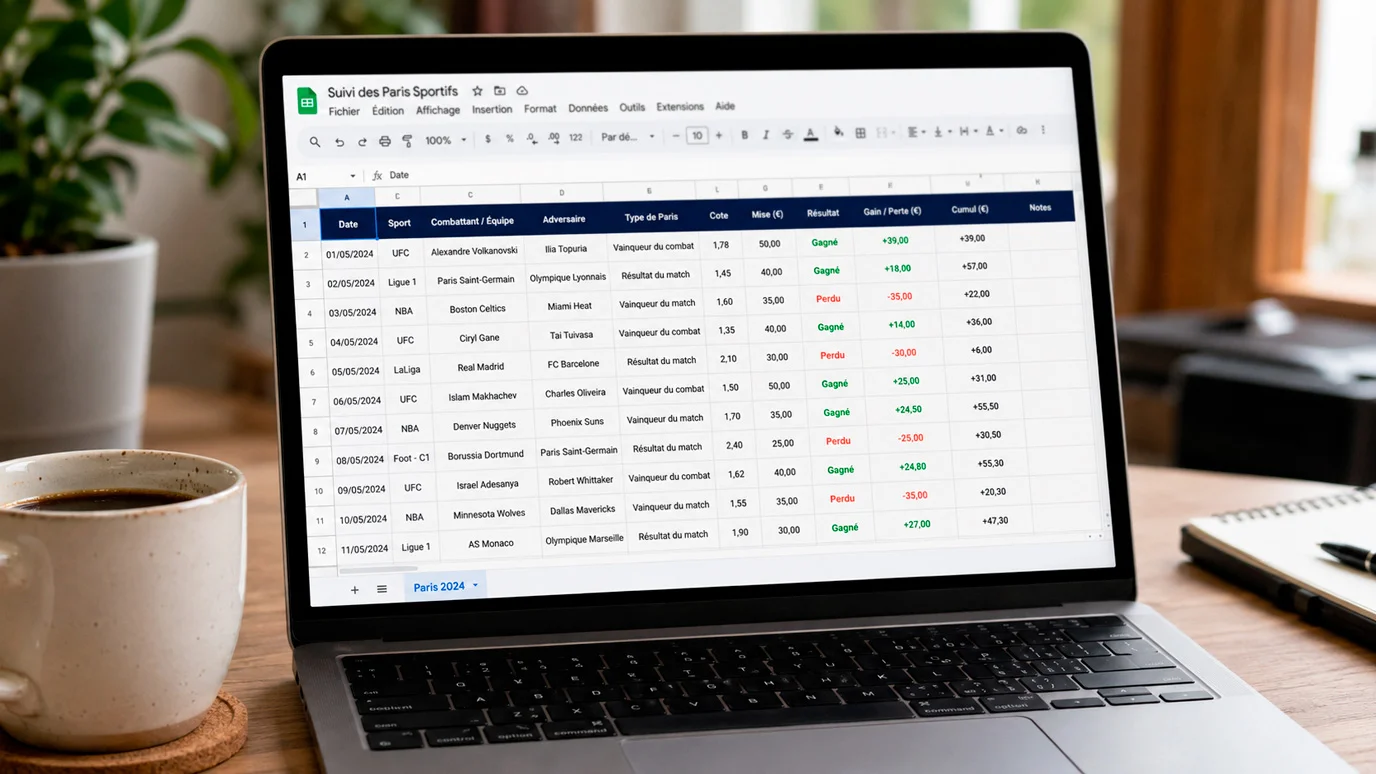Open the horizontal align dropdown
1376x774 pixels.
tap(915, 131)
